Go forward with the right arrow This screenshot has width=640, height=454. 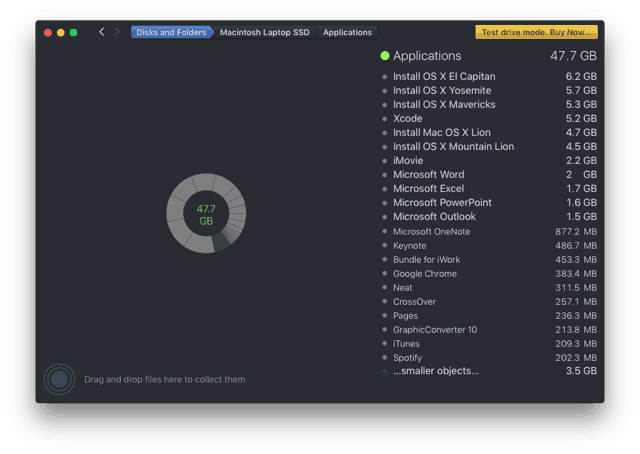click(x=117, y=32)
